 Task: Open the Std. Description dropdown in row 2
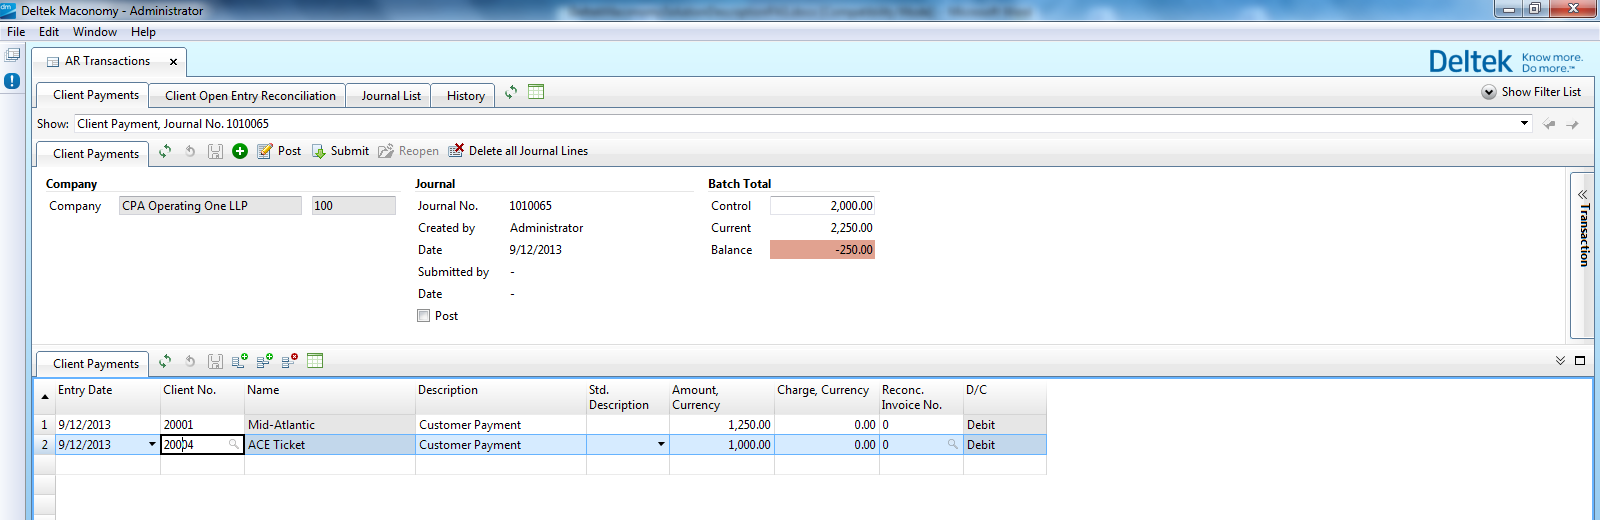661,444
